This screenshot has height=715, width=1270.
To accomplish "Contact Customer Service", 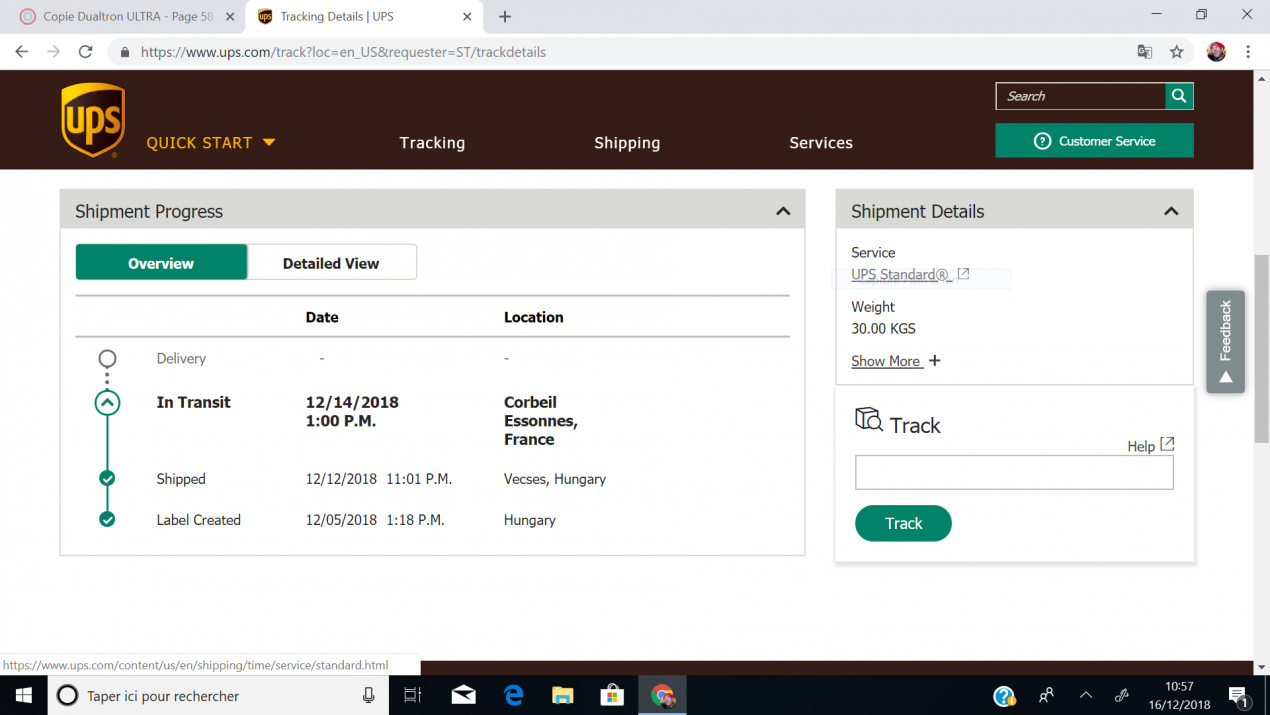I will 1094,141.
